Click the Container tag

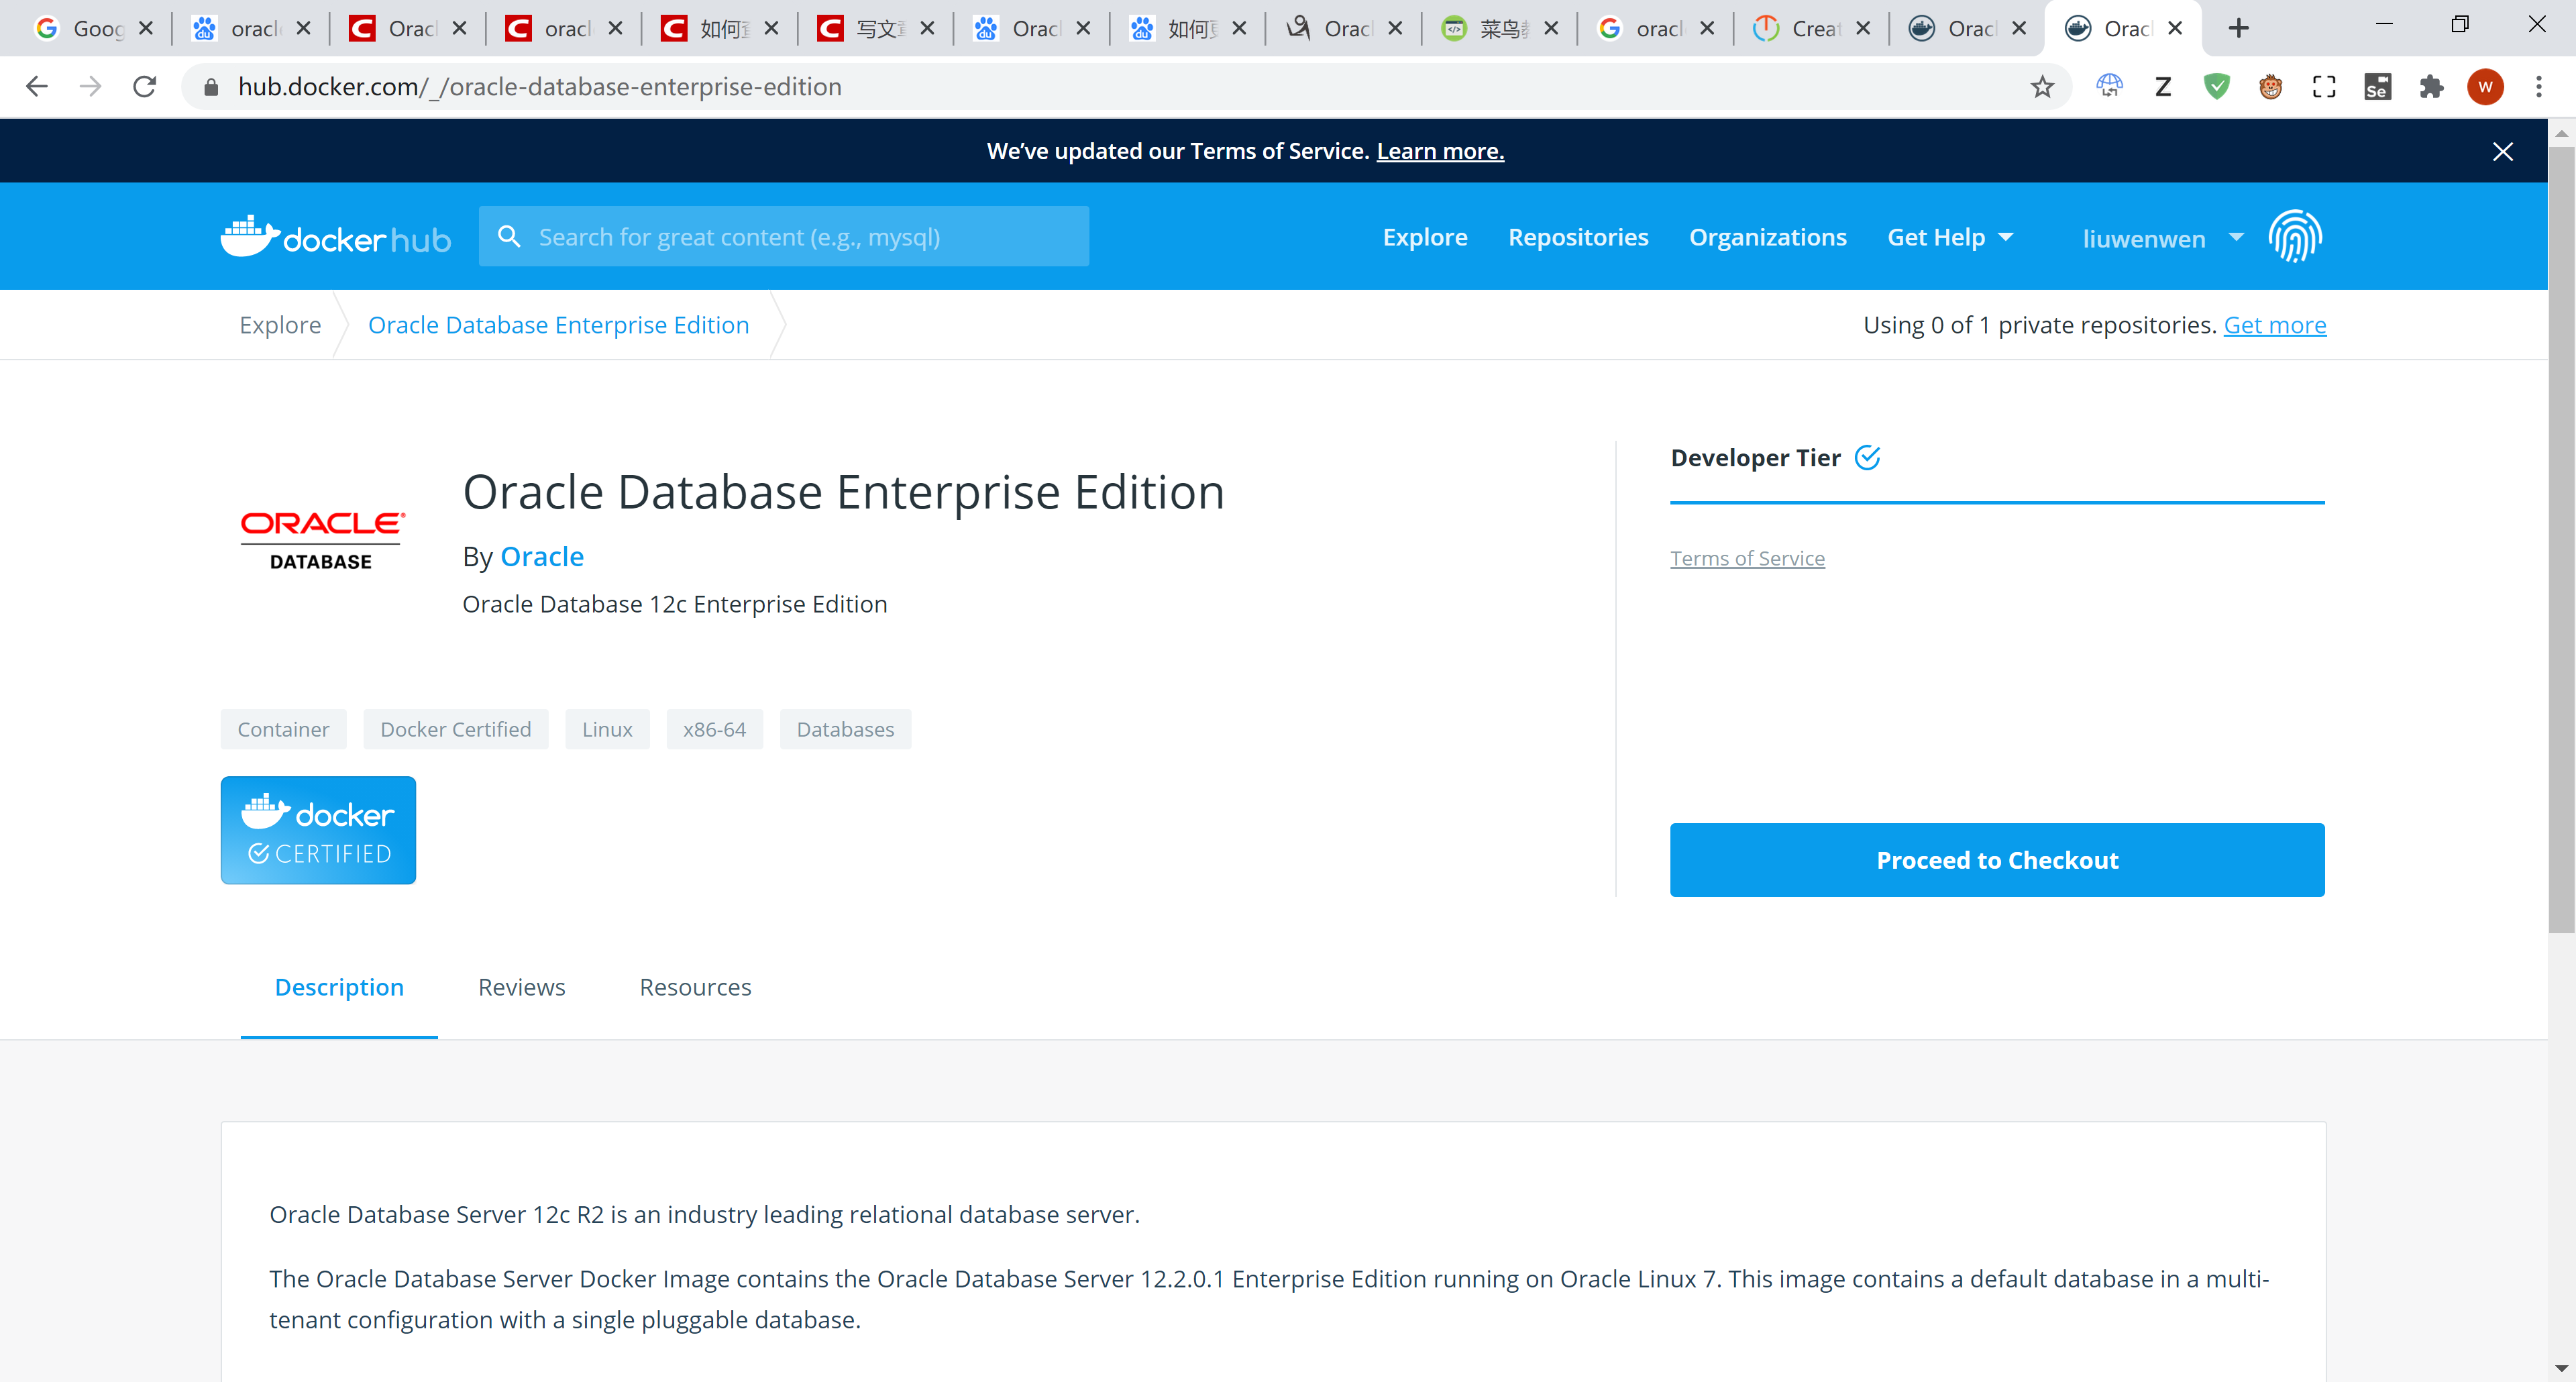[x=283, y=729]
